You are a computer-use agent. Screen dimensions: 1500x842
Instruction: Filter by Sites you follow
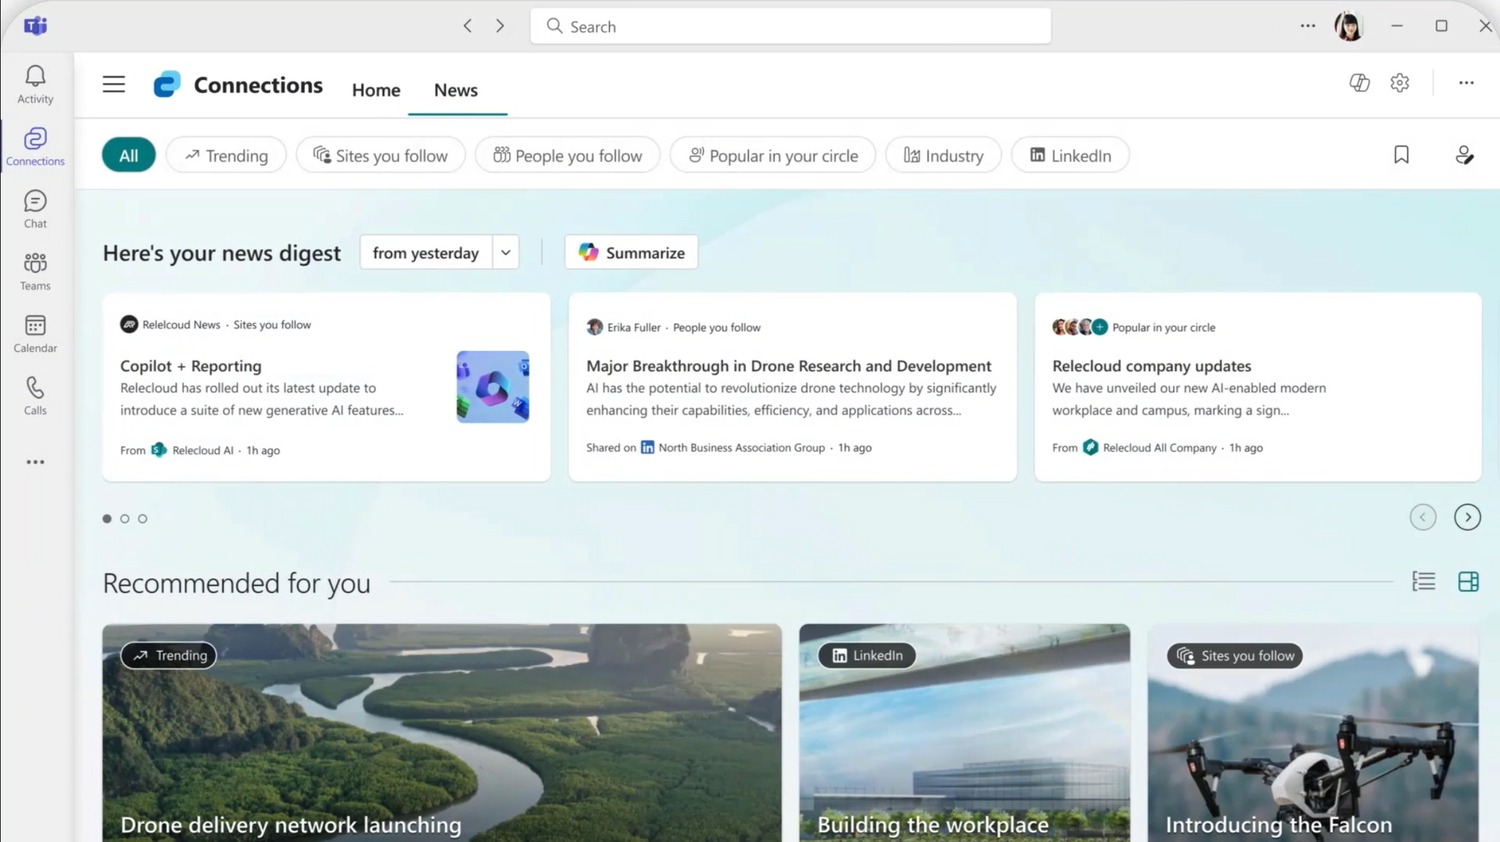pyautogui.click(x=380, y=155)
